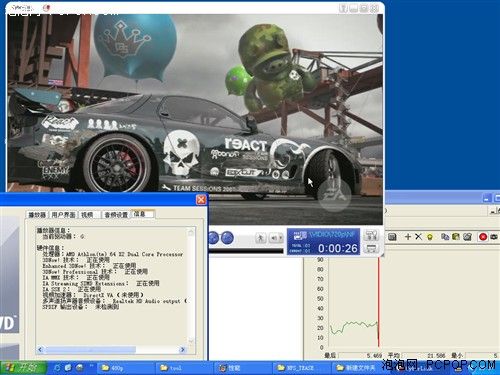This screenshot has width=500, height=375.
Task: Expand the quick launch chevron
Action: tap(91, 366)
